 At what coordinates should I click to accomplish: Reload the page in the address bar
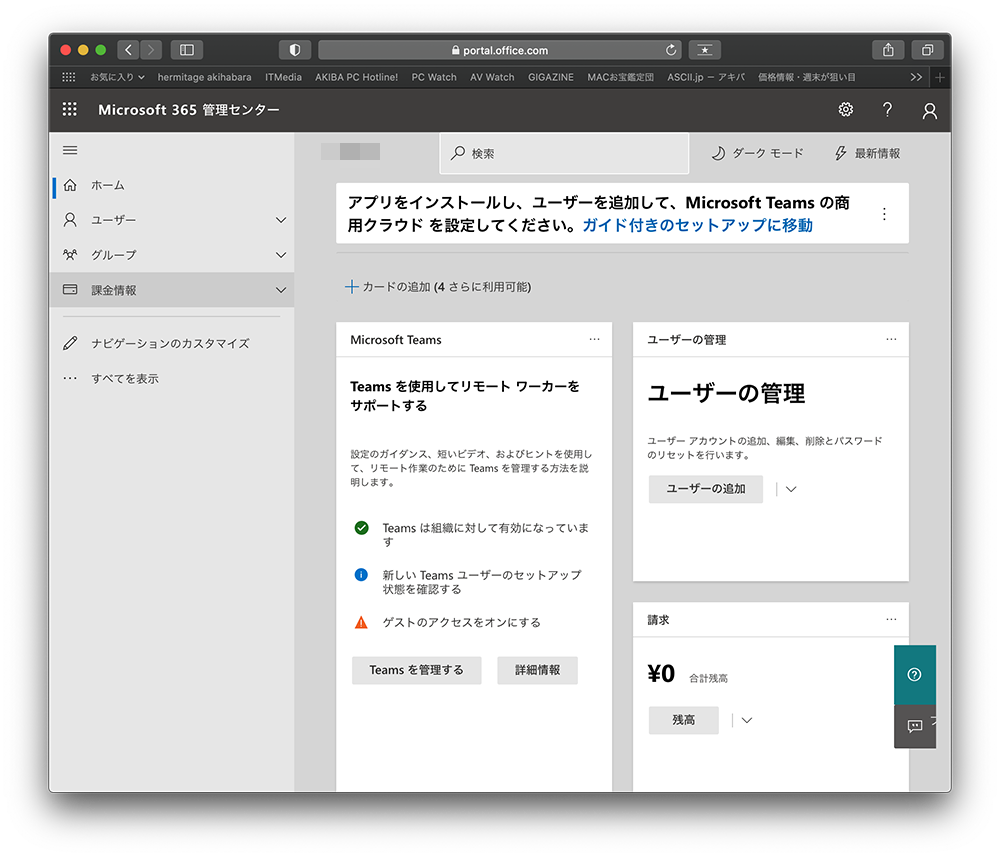point(671,50)
